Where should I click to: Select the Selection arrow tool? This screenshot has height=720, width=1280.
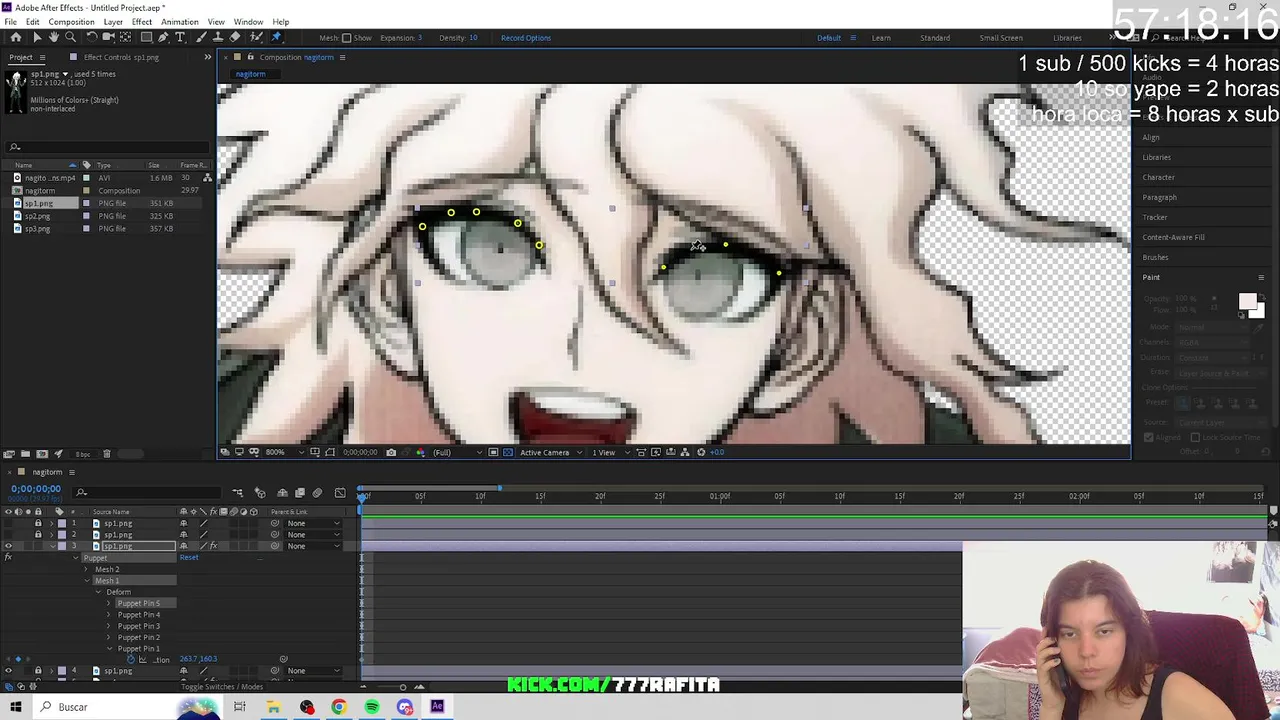pyautogui.click(x=37, y=37)
